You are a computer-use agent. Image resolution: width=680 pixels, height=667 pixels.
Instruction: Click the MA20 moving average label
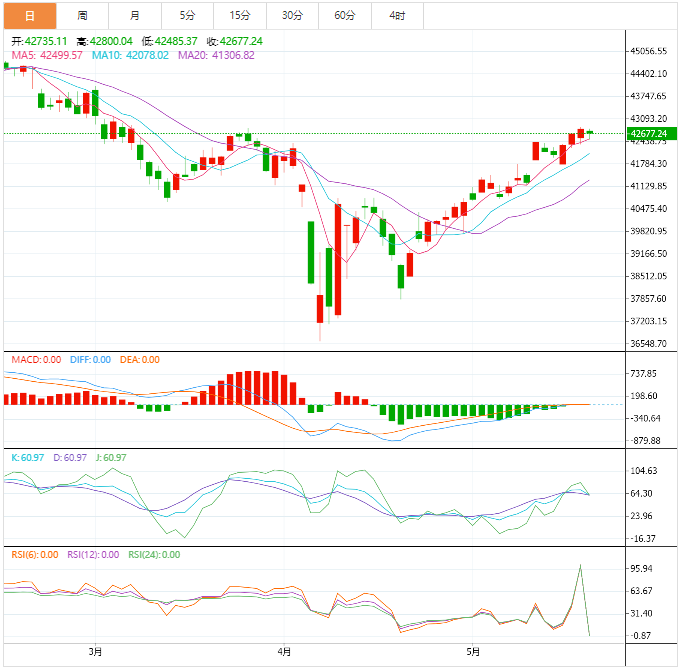216,56
